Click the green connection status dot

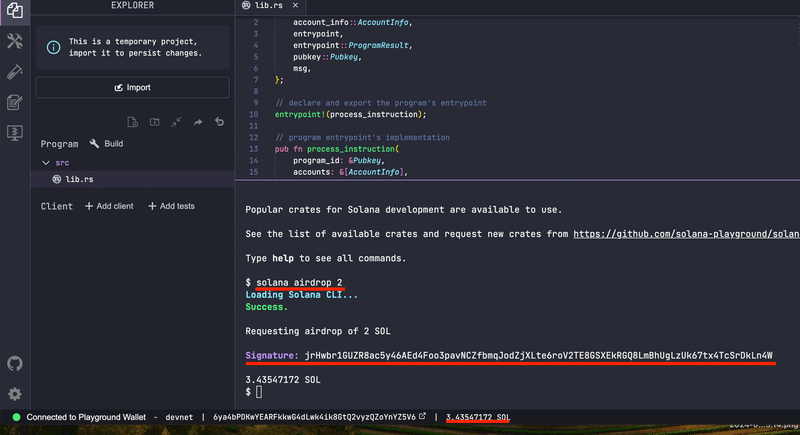click(x=16, y=417)
